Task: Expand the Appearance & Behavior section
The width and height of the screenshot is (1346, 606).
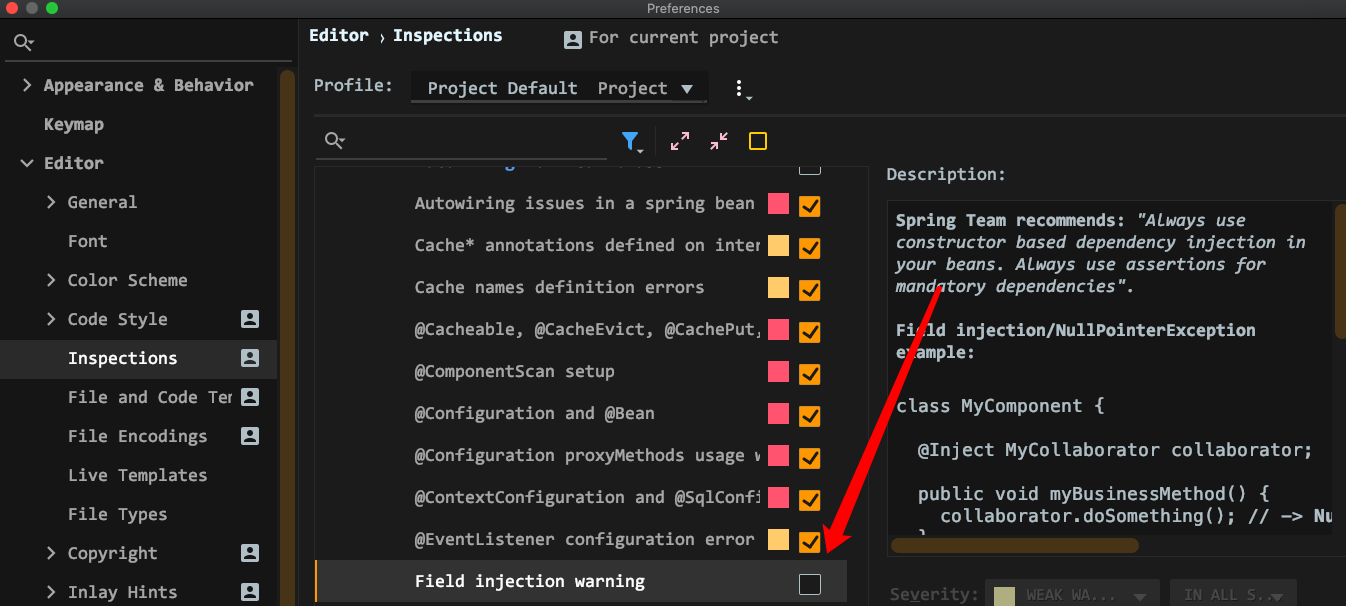Action: [27, 85]
